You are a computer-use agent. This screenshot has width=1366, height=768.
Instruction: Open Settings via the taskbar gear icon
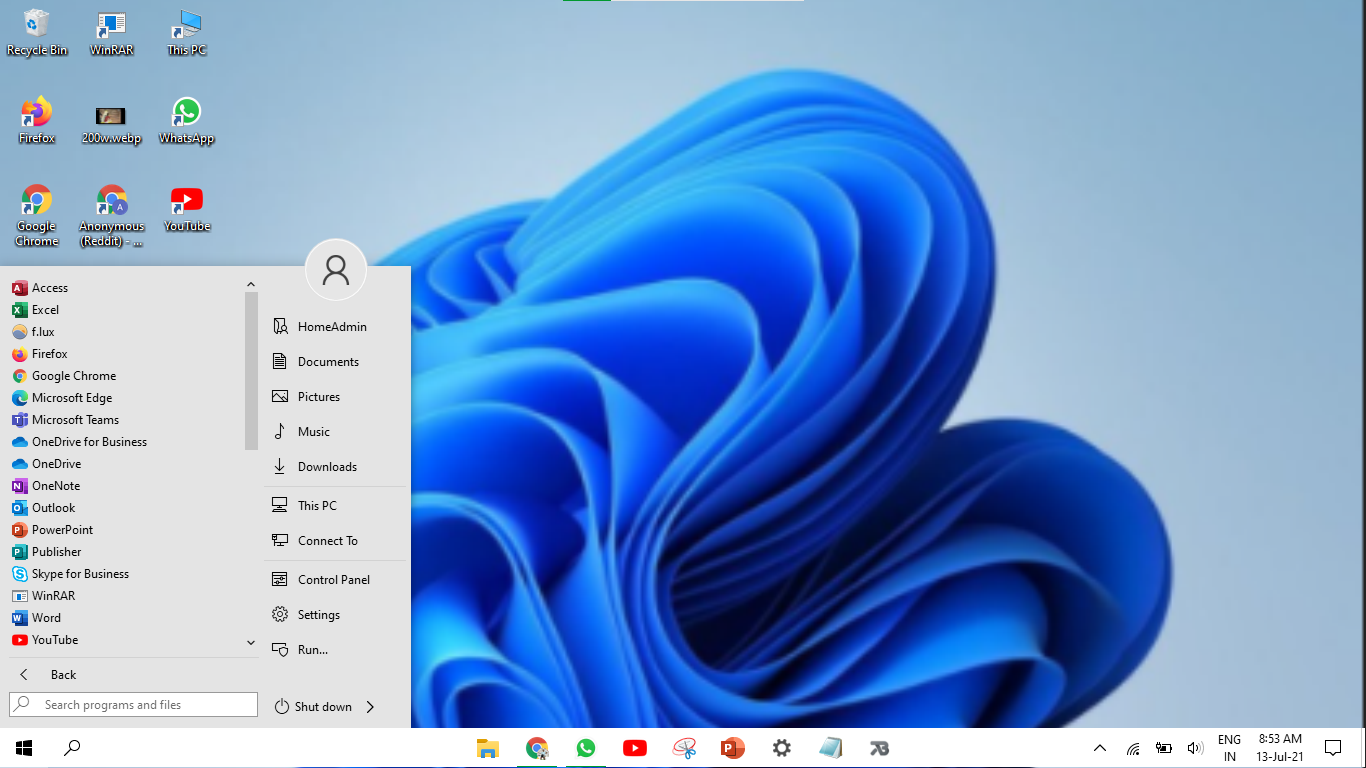point(781,747)
